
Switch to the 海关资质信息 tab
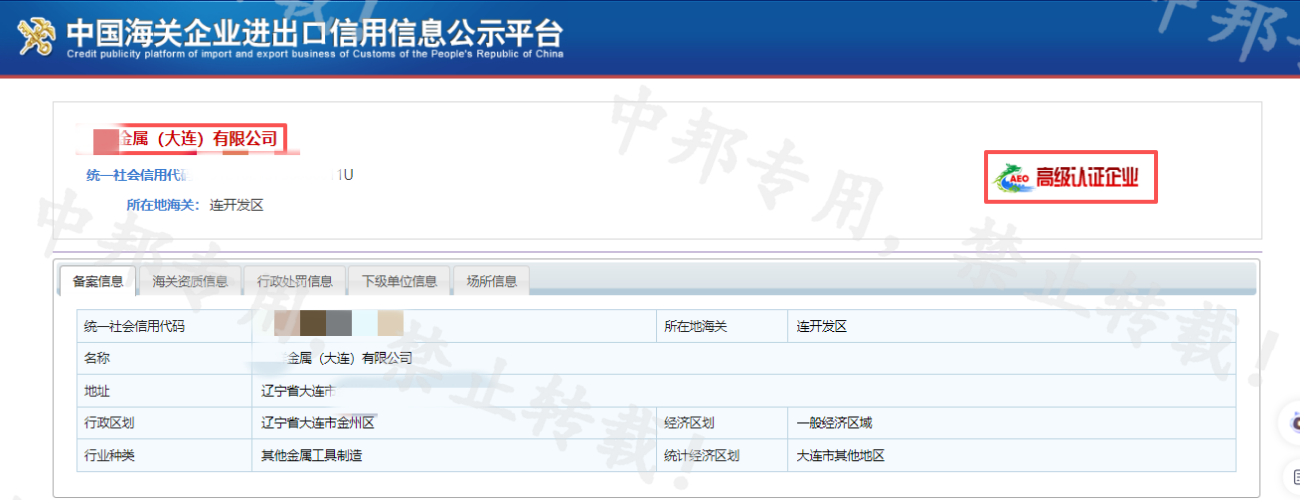click(190, 281)
